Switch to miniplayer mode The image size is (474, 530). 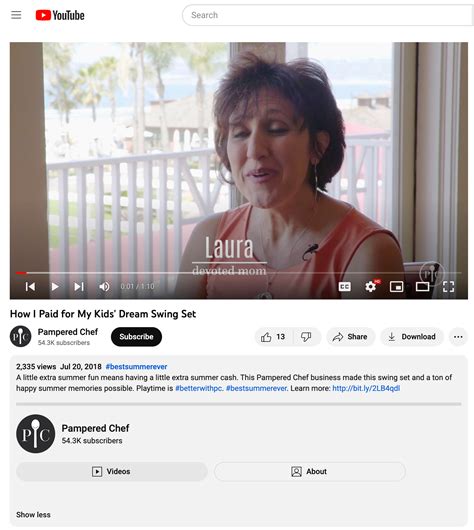pyautogui.click(x=396, y=287)
